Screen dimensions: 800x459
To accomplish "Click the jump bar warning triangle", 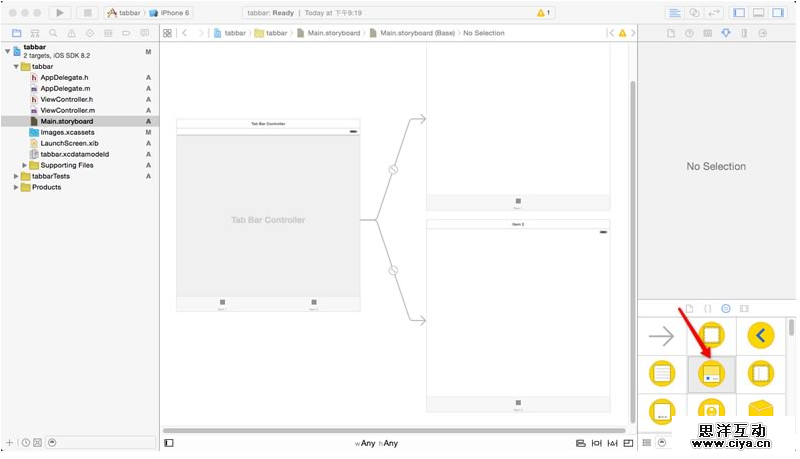I will point(622,33).
